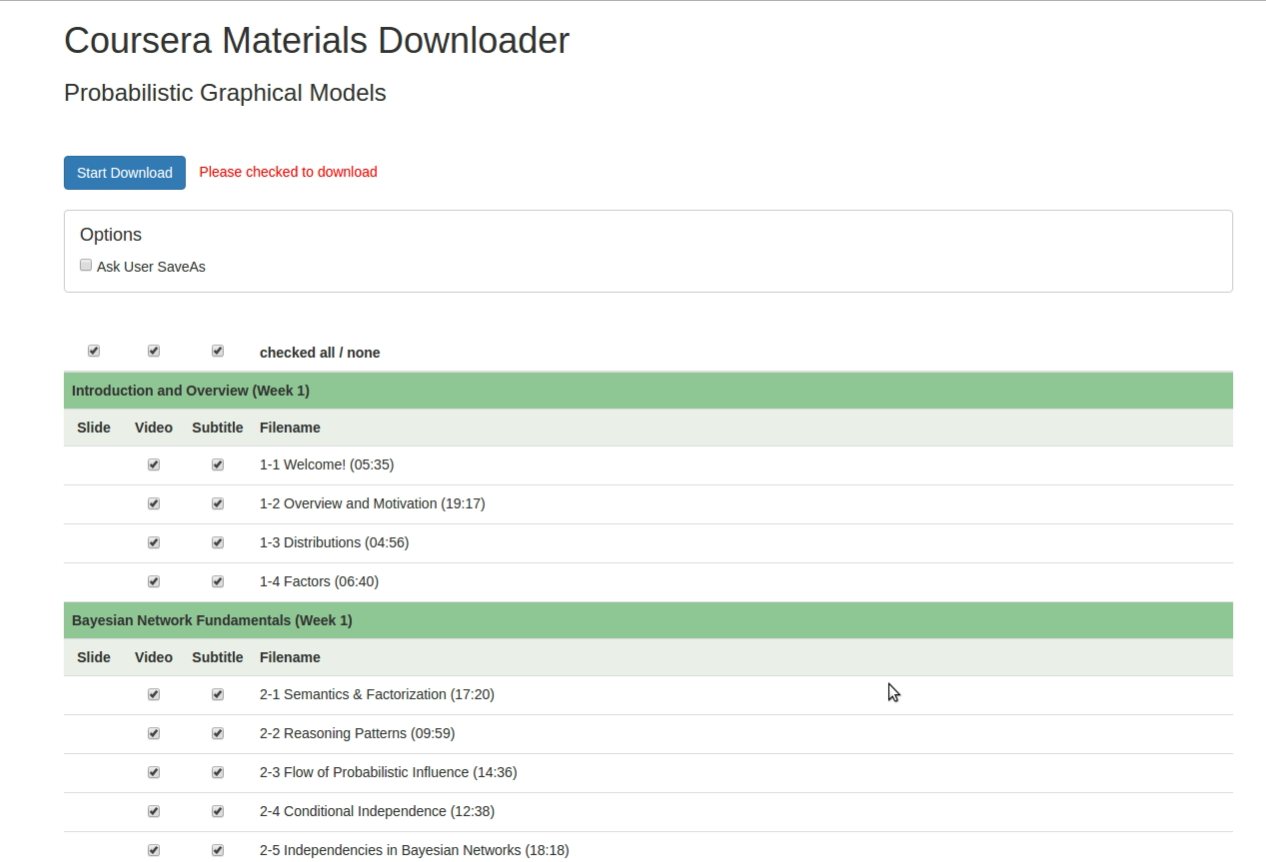The image size is (1266, 862).
Task: Enable the Ask User SaveAs option
Action: click(85, 263)
